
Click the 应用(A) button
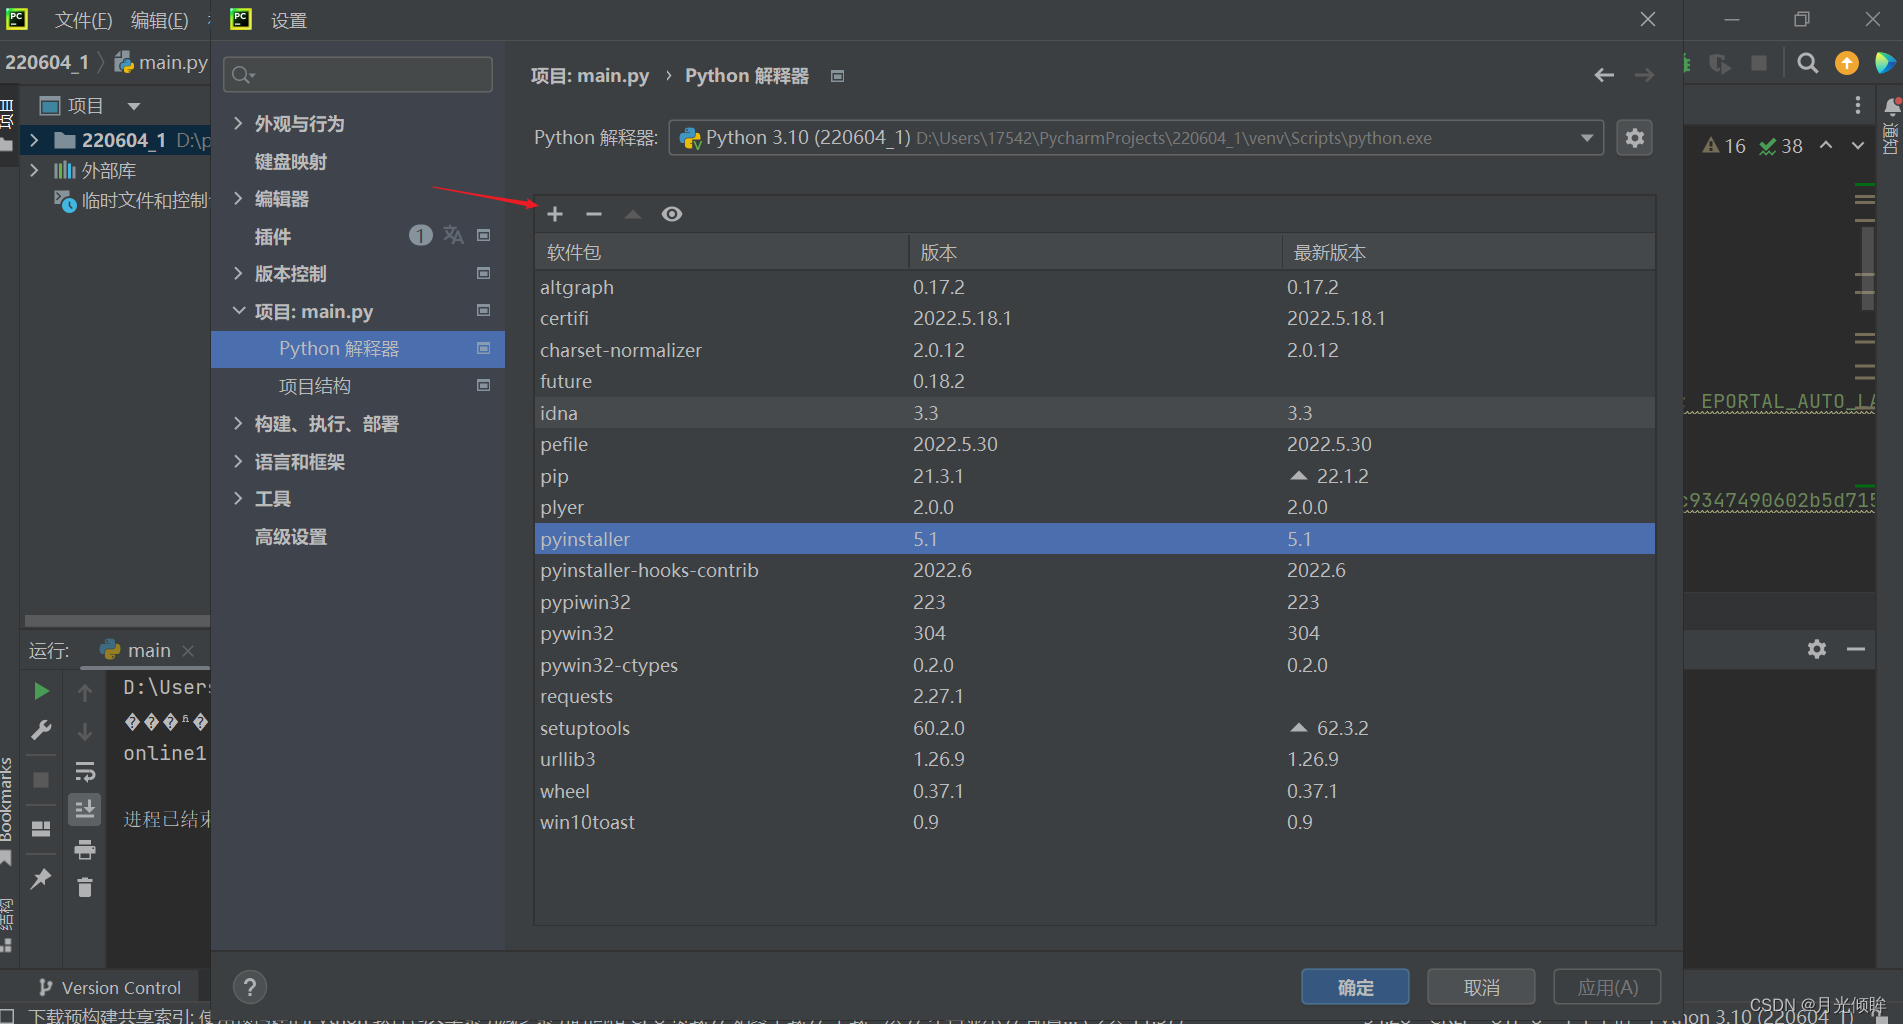point(1607,987)
